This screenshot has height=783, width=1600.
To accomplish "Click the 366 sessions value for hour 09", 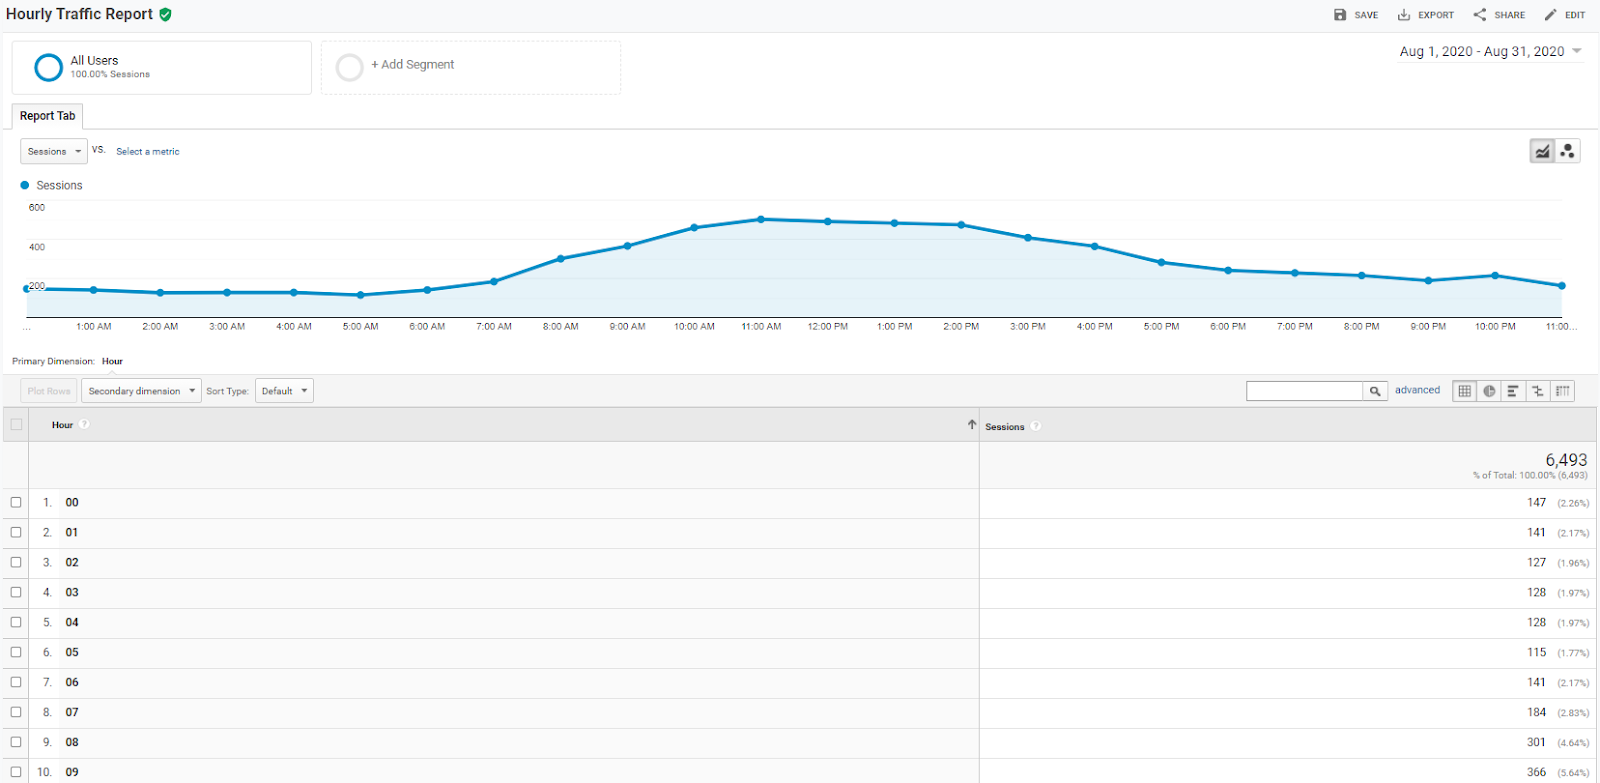I will (1536, 772).
